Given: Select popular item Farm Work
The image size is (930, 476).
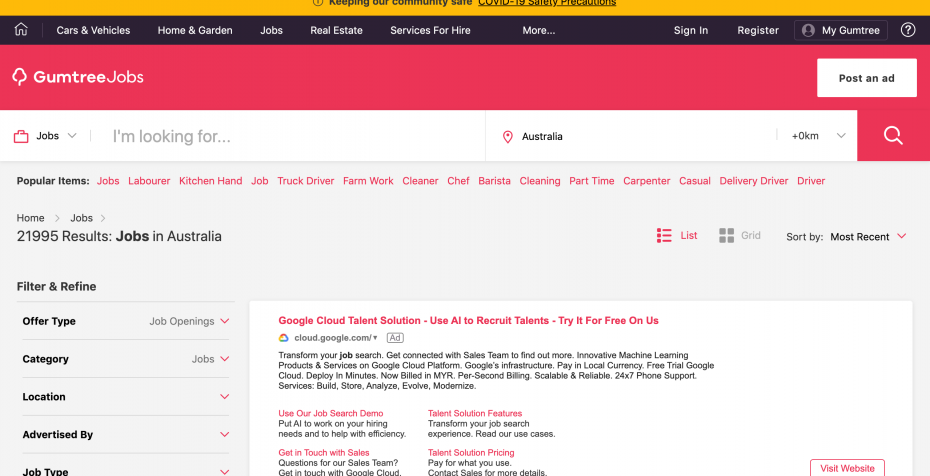Looking at the screenshot, I should (x=368, y=181).
